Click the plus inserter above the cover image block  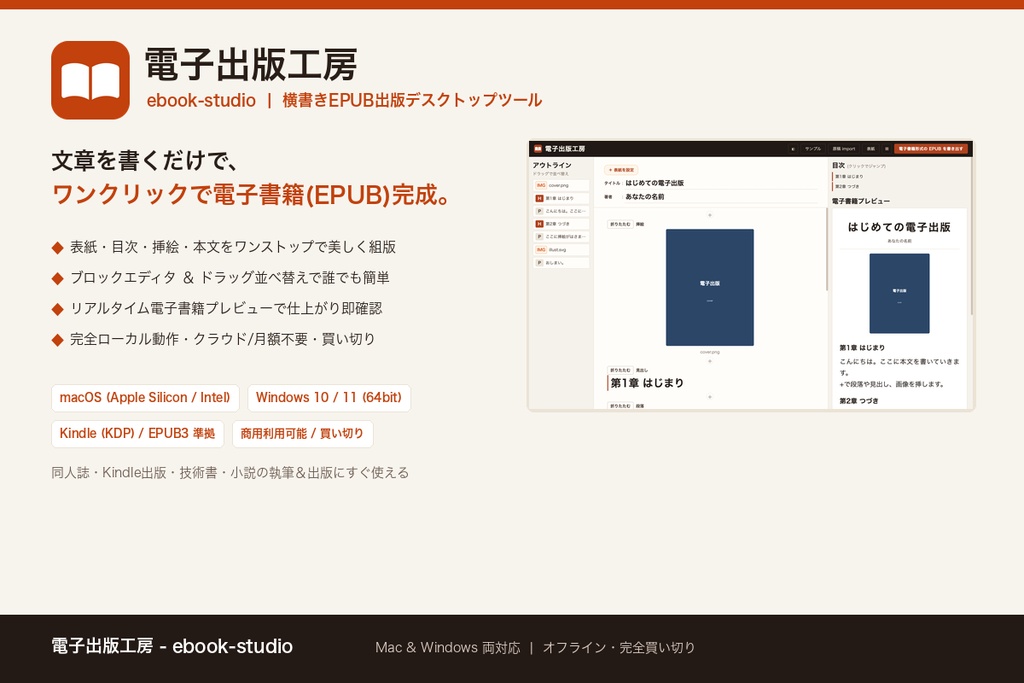[710, 215]
